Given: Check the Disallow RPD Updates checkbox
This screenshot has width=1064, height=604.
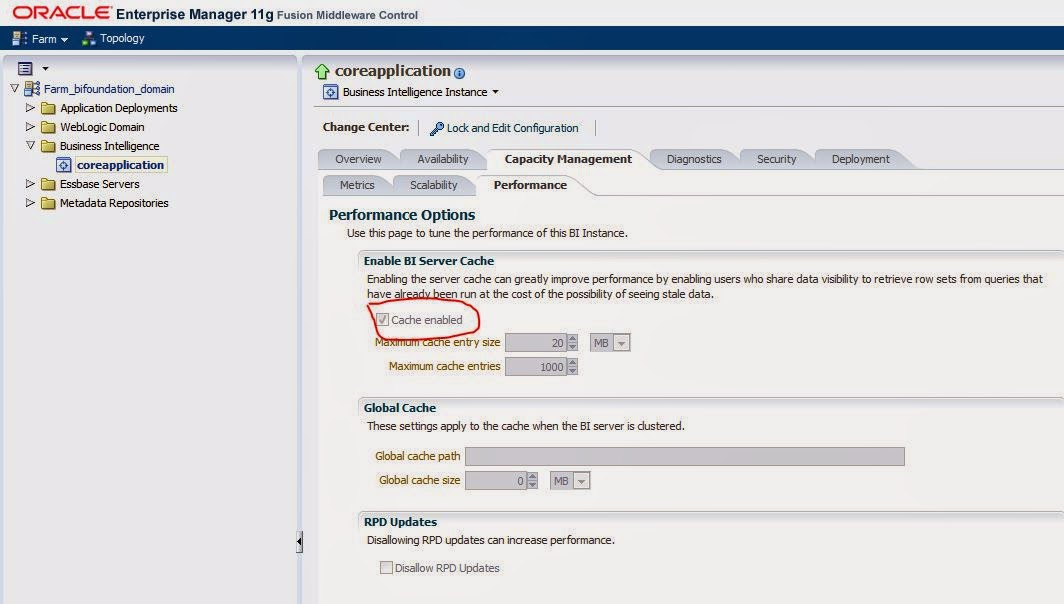Looking at the screenshot, I should click(x=386, y=567).
